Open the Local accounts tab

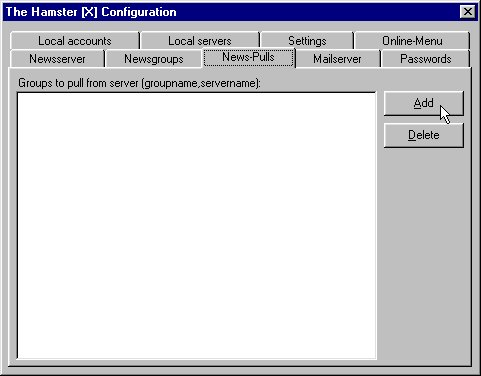[75, 41]
